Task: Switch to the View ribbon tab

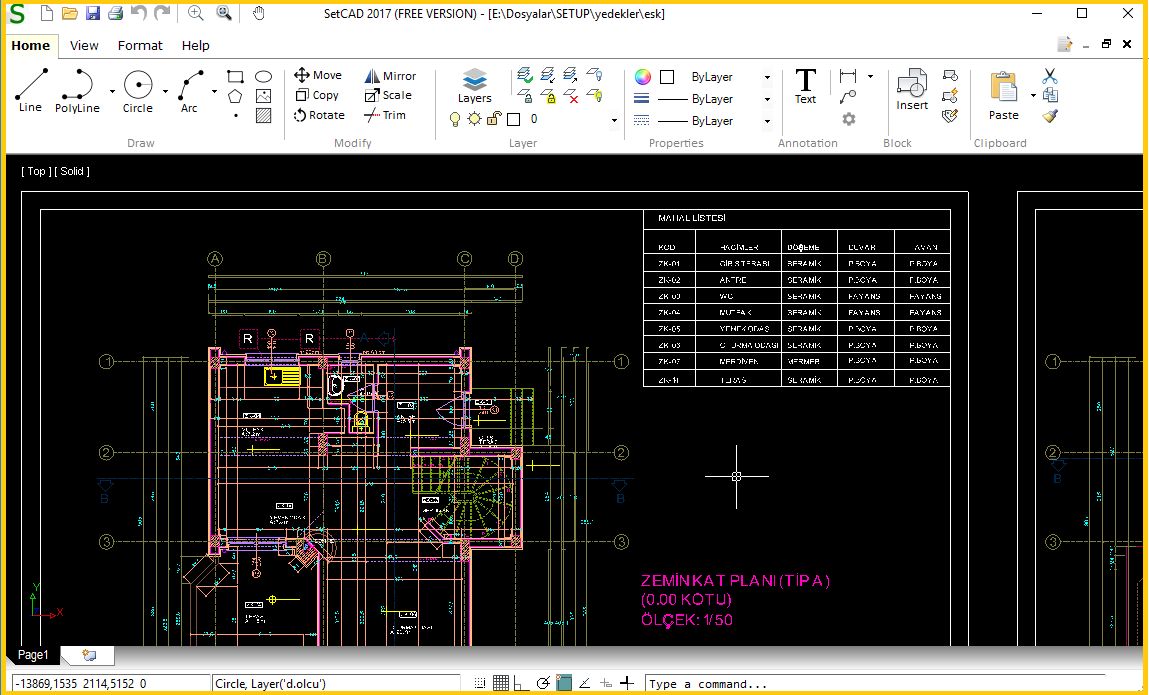Action: [x=84, y=45]
